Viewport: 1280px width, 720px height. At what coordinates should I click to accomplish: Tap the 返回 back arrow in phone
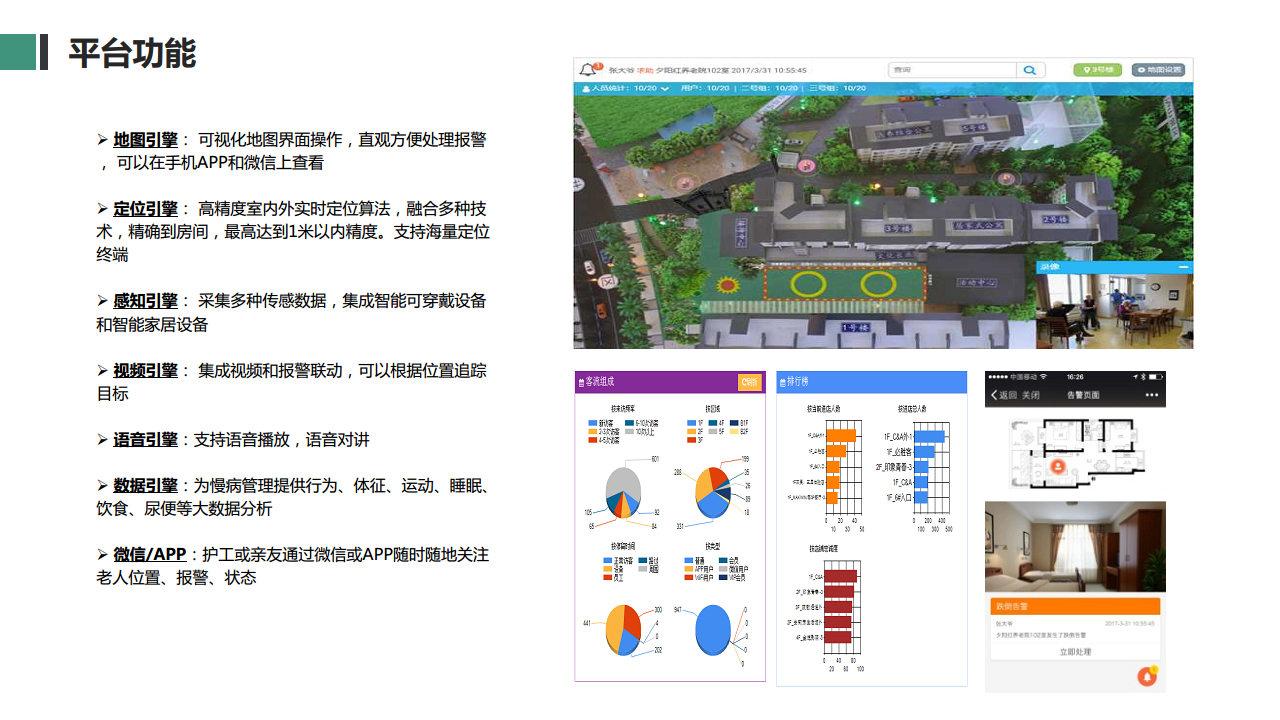pyautogui.click(x=1003, y=395)
